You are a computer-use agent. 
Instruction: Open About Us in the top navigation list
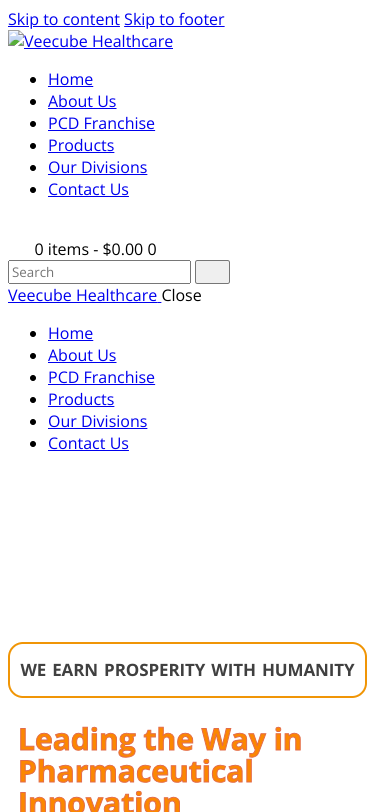pyautogui.click(x=82, y=102)
